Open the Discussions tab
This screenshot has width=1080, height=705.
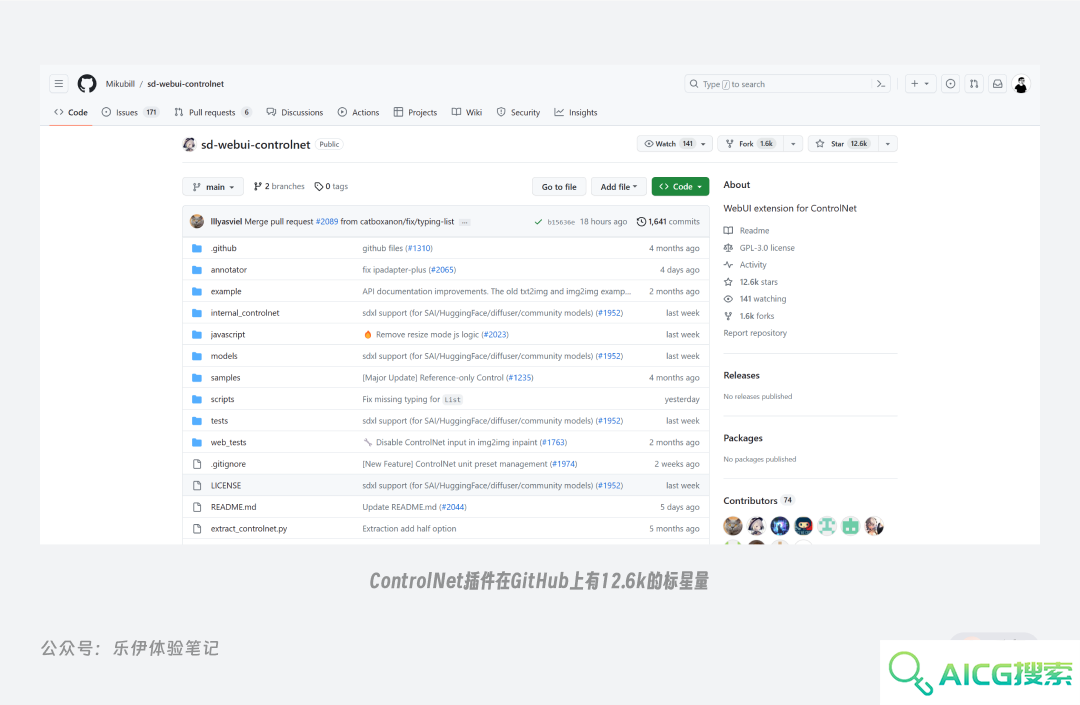tap(295, 112)
